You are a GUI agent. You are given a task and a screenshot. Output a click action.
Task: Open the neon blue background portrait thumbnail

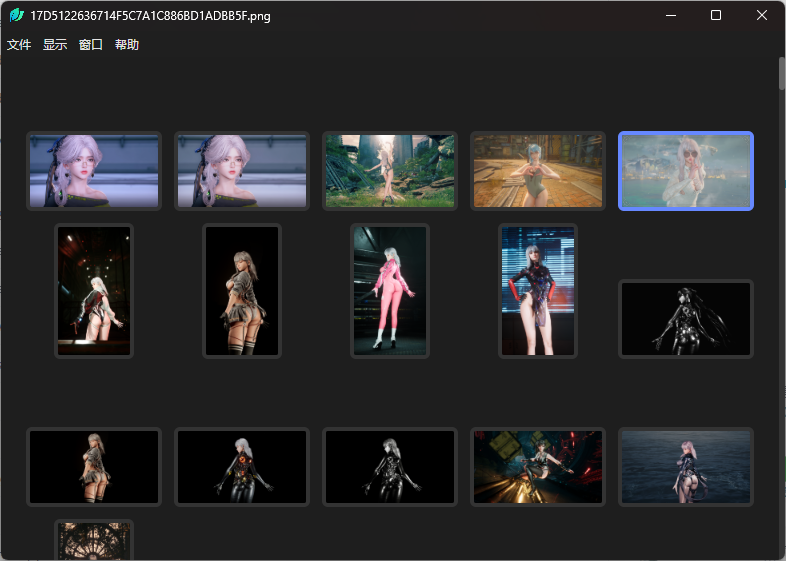pyautogui.click(x=538, y=290)
